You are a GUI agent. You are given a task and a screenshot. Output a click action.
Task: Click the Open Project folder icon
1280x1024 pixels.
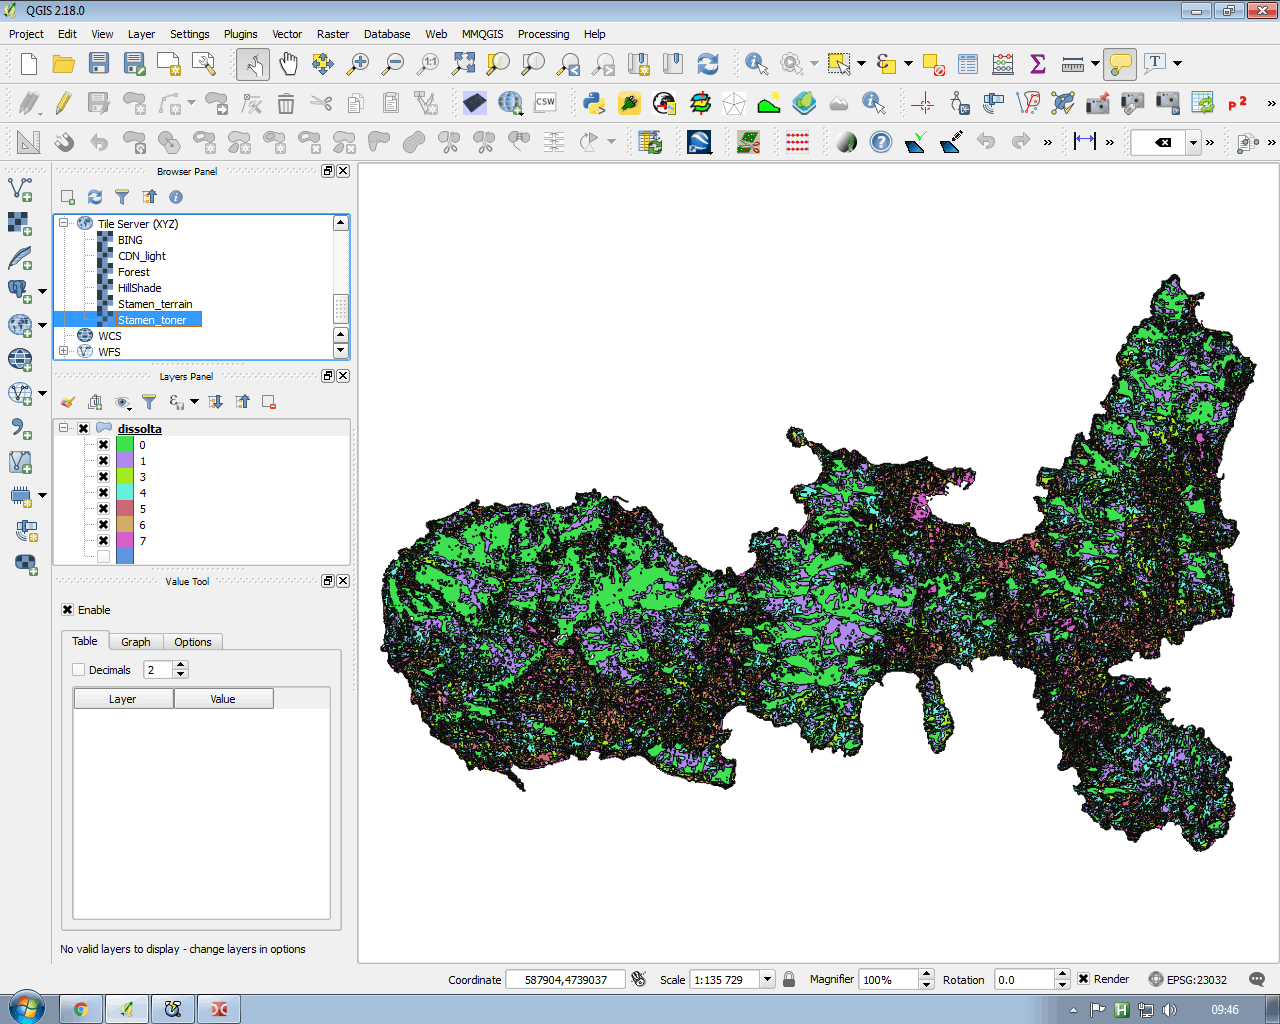coord(63,64)
